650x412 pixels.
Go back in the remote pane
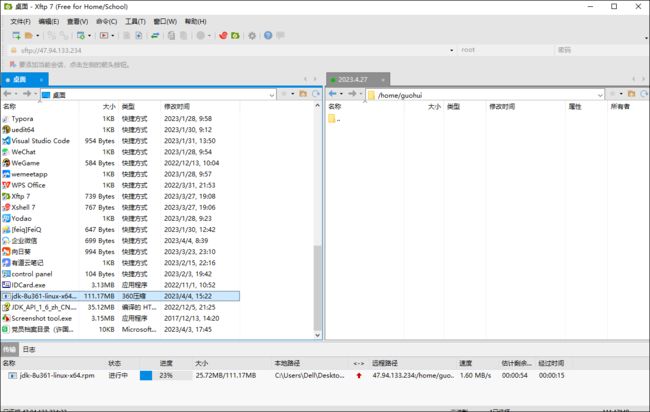pos(332,94)
